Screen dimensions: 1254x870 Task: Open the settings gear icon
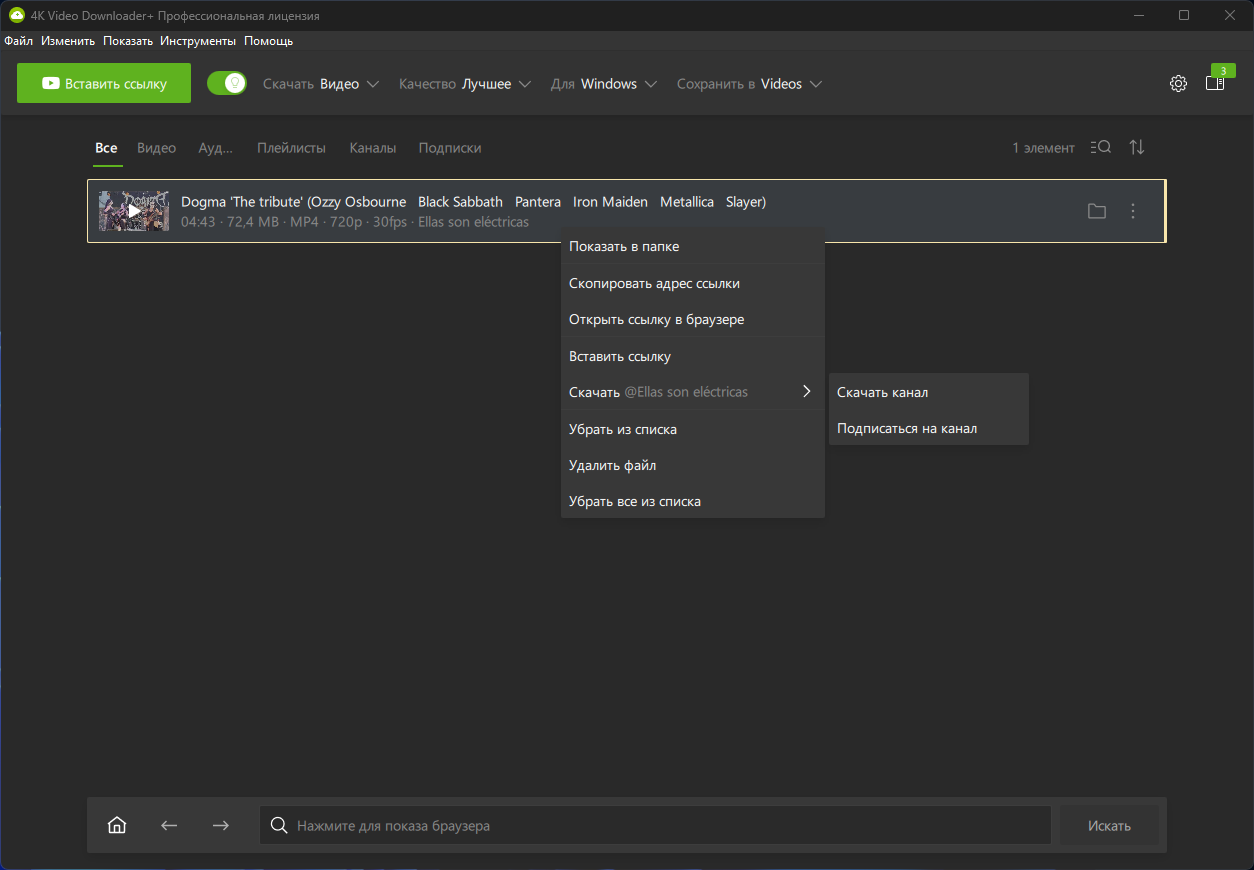(1178, 84)
